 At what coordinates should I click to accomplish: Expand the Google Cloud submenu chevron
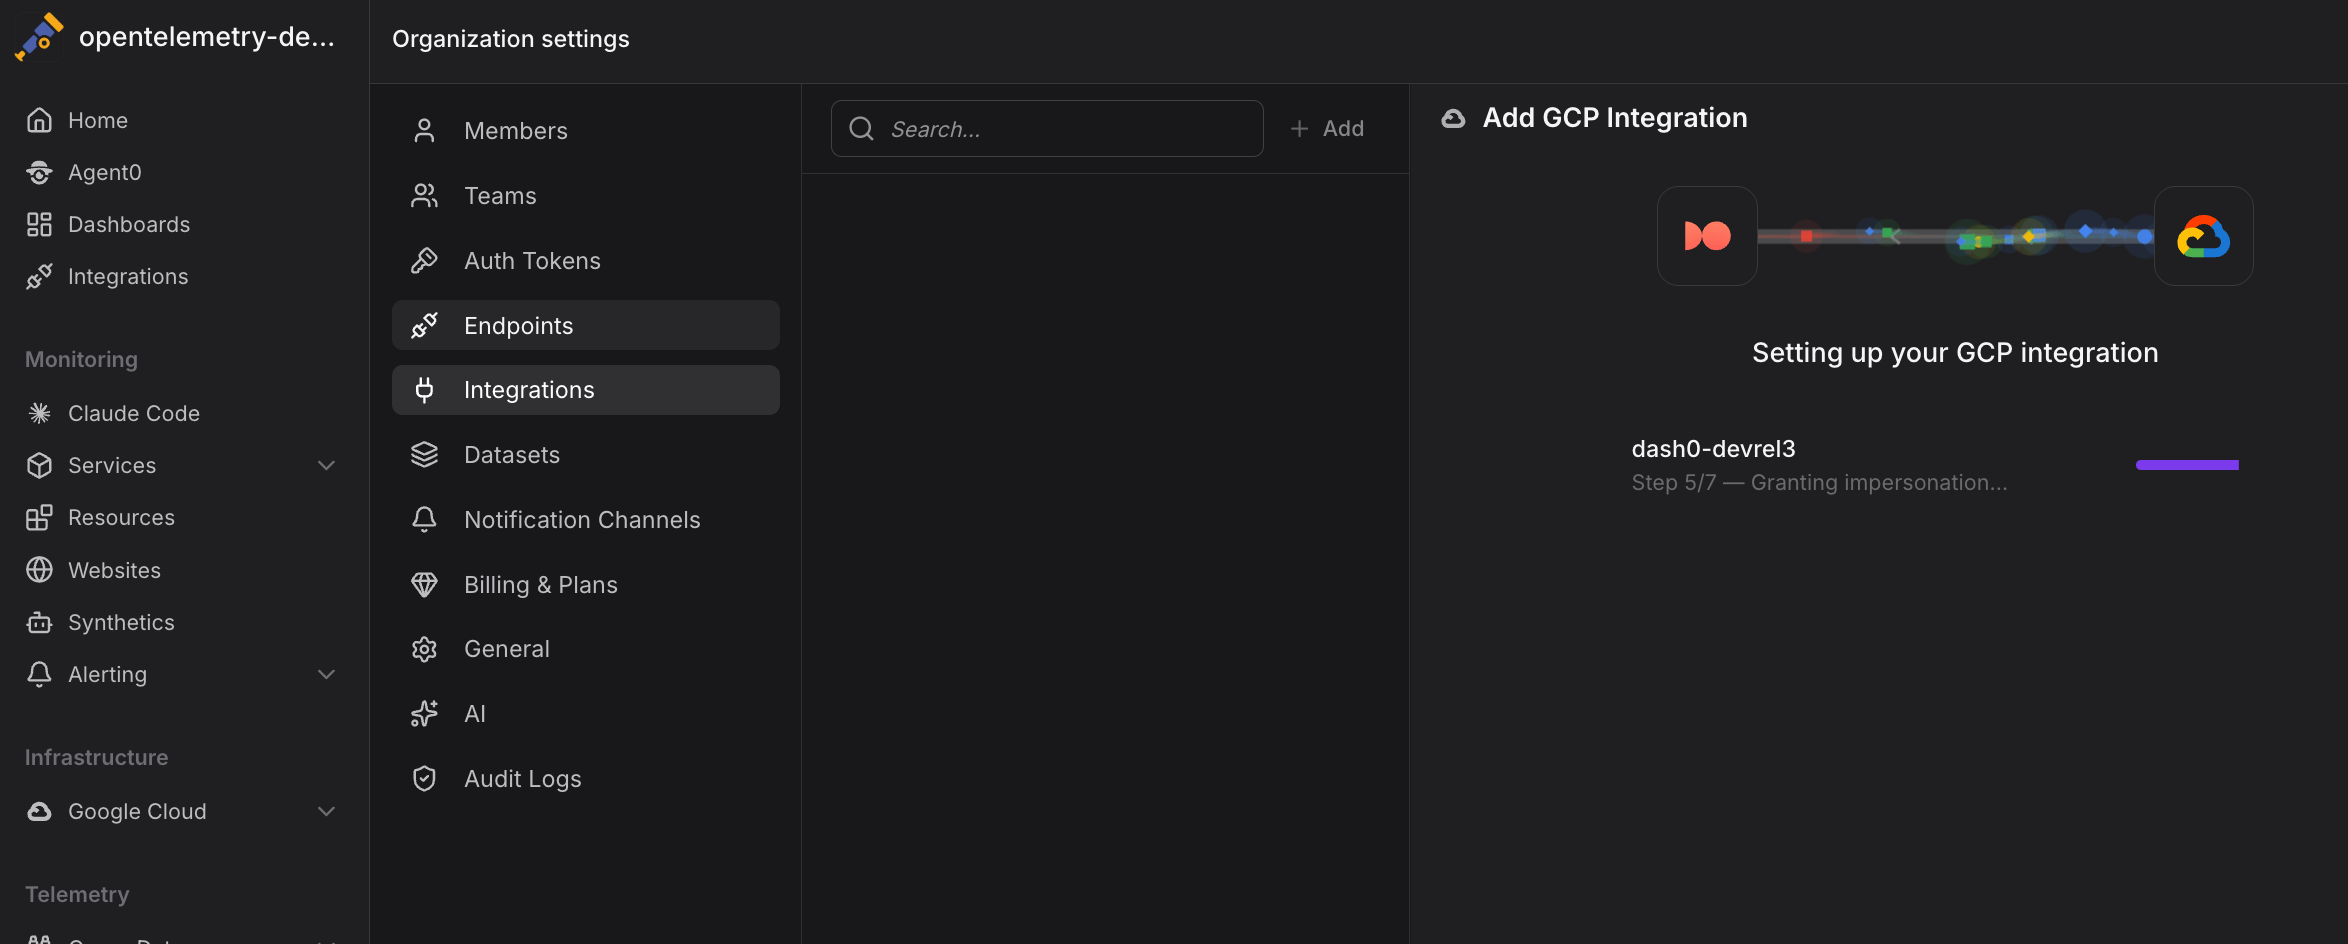coord(326,811)
